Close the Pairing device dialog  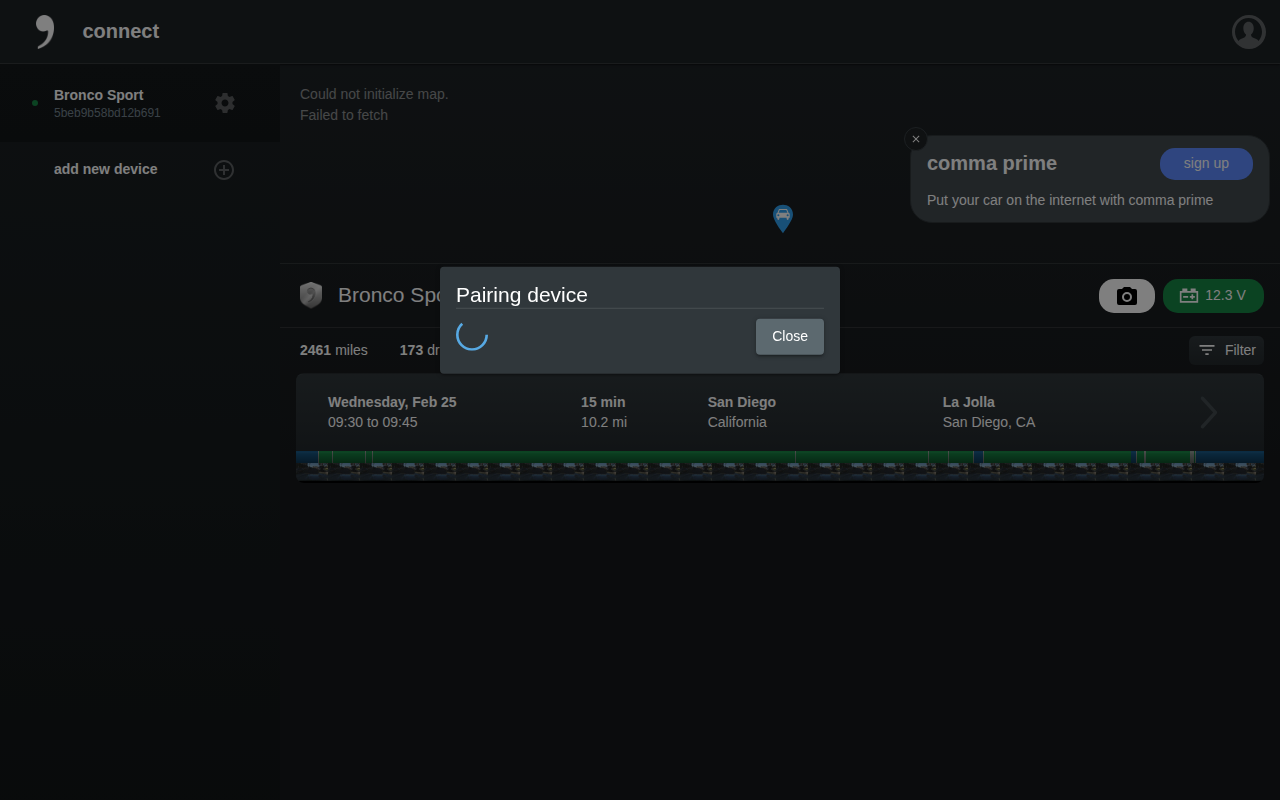[x=789, y=336]
